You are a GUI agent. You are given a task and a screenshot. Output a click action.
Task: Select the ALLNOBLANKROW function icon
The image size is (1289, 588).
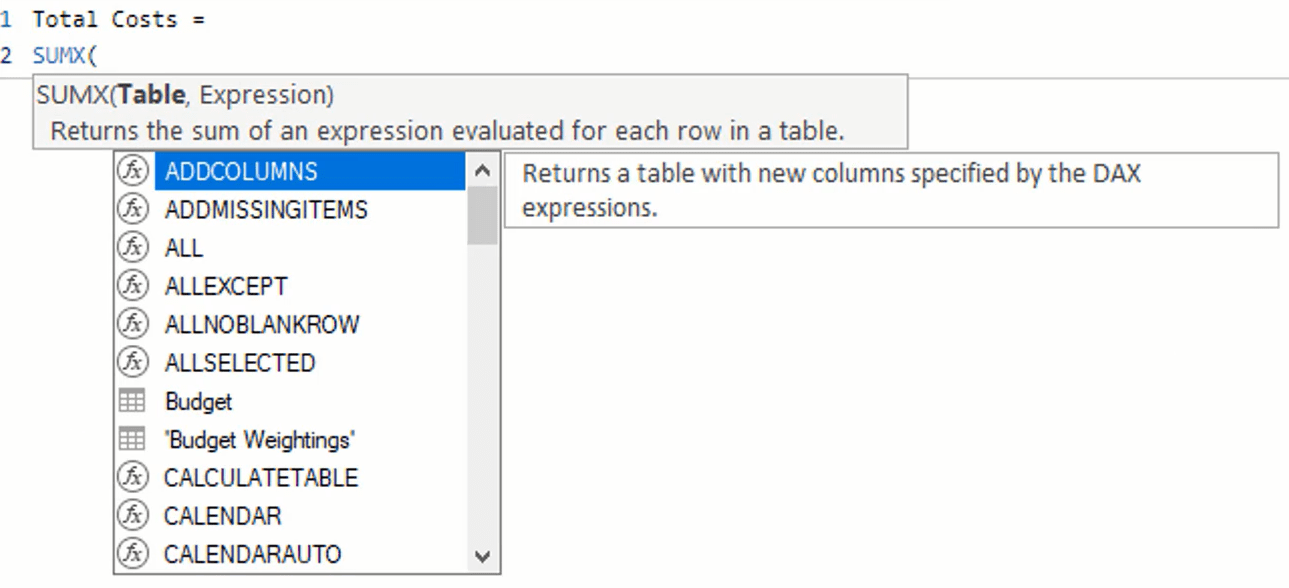(x=132, y=324)
